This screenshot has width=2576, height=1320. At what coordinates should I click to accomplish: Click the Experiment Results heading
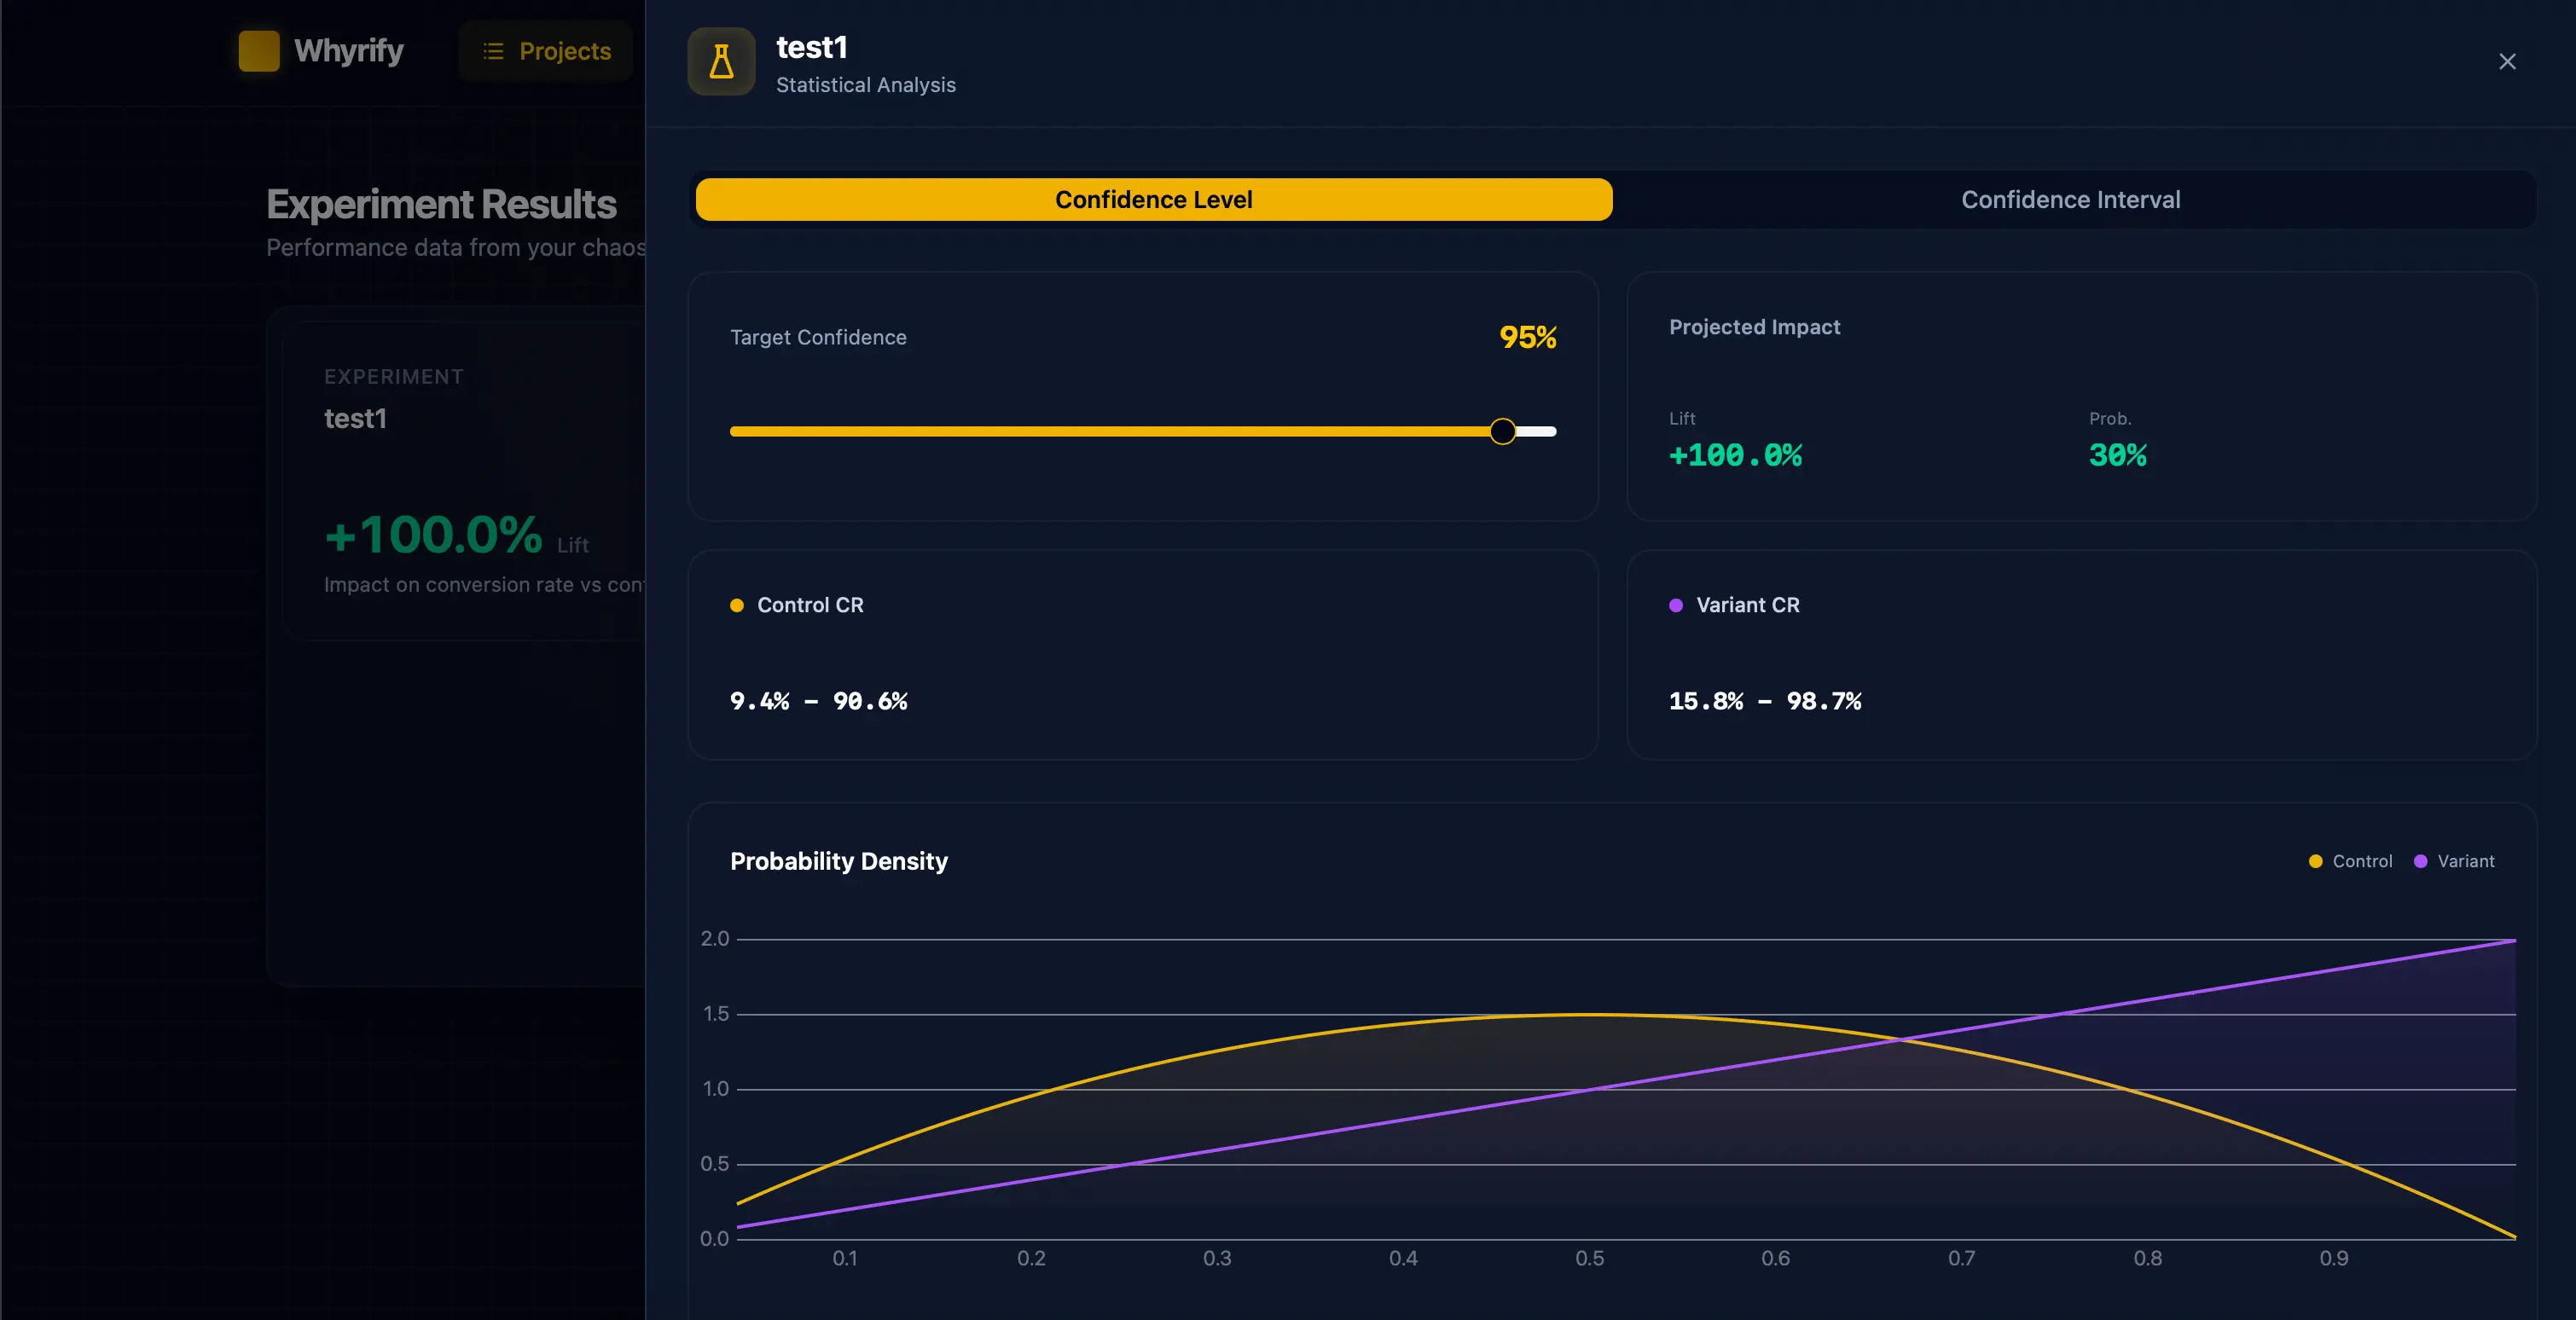441,204
